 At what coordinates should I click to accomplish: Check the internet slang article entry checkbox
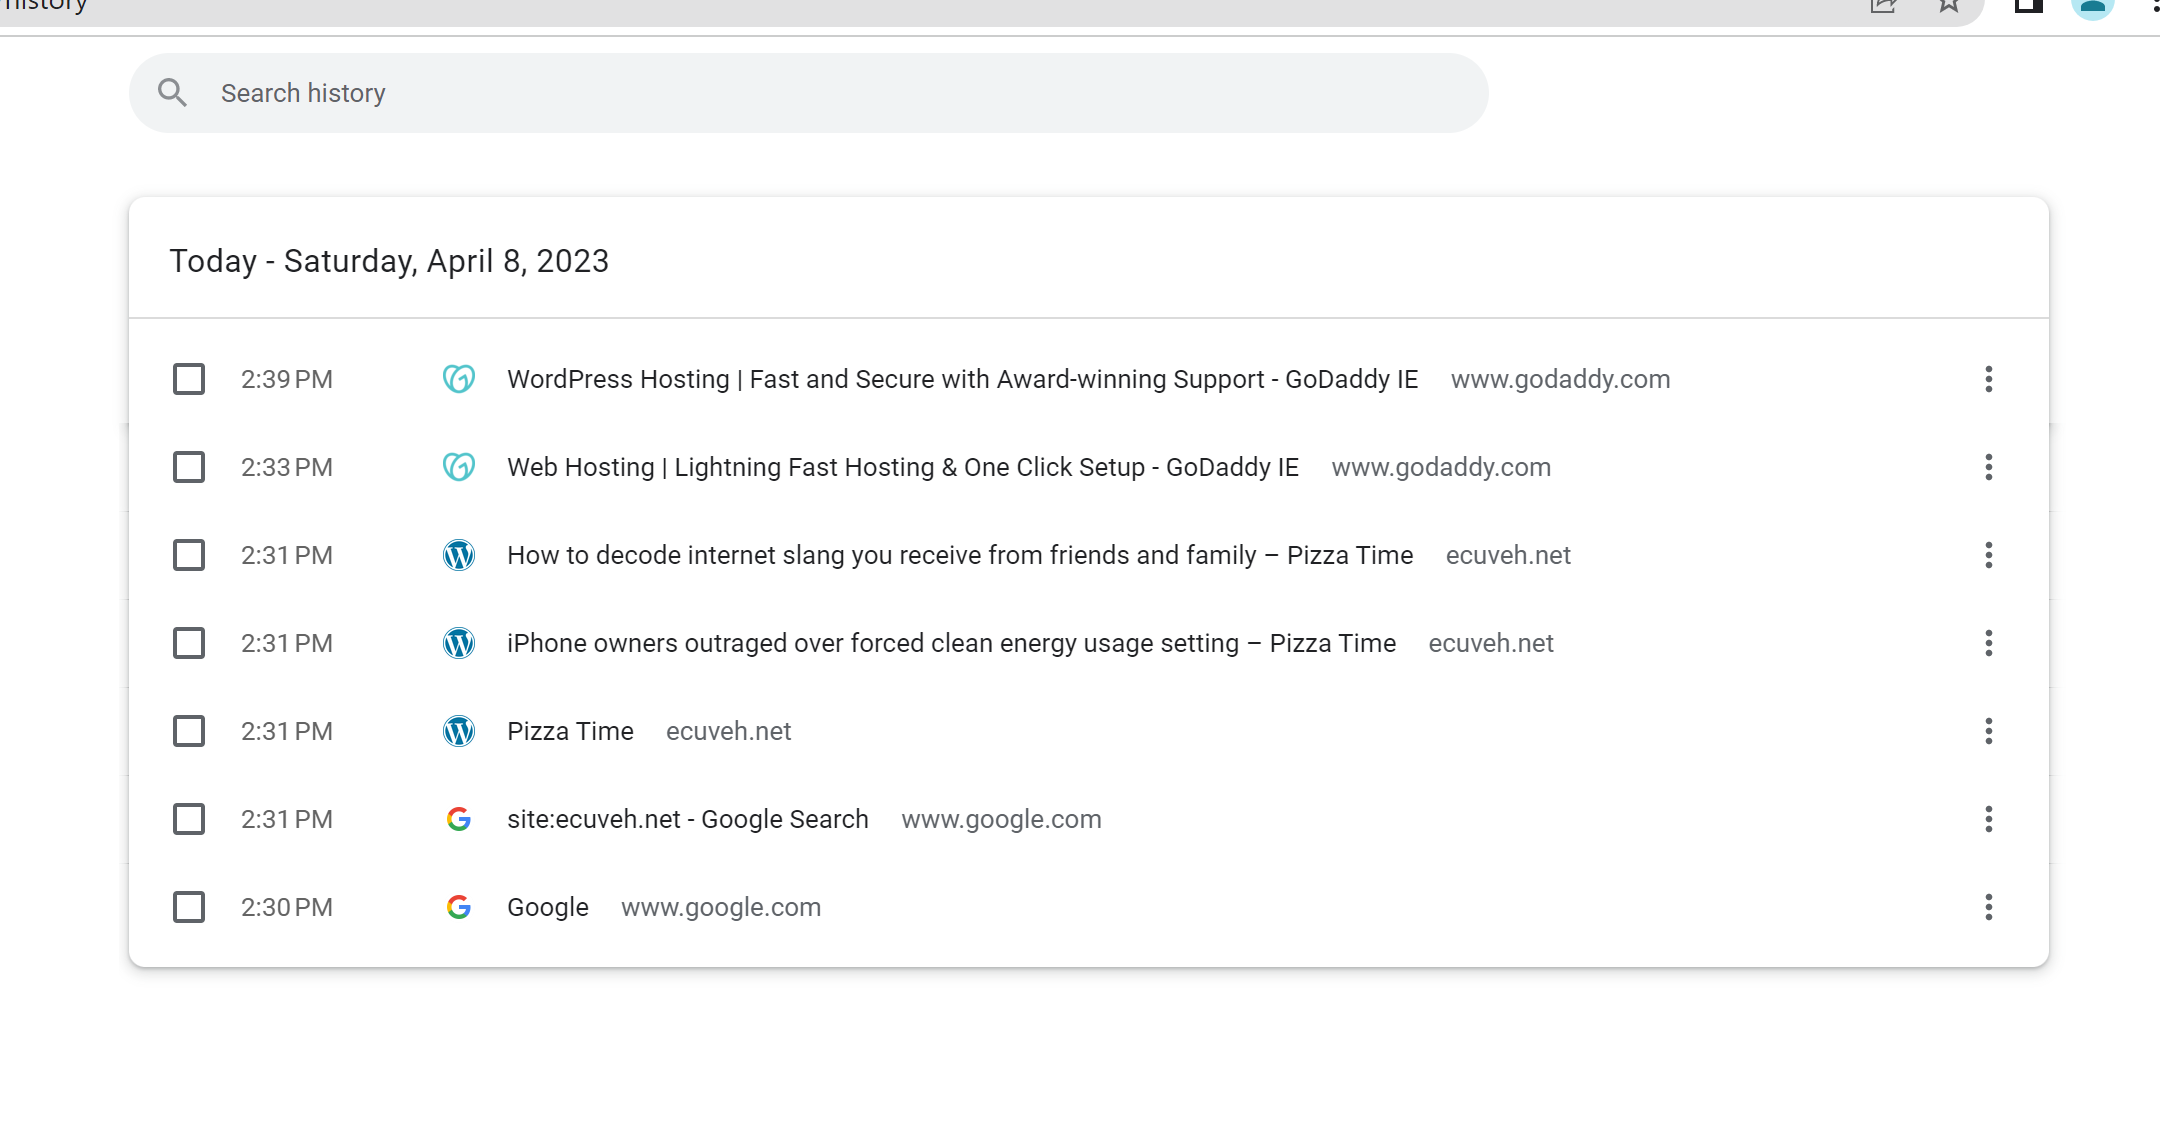point(189,555)
